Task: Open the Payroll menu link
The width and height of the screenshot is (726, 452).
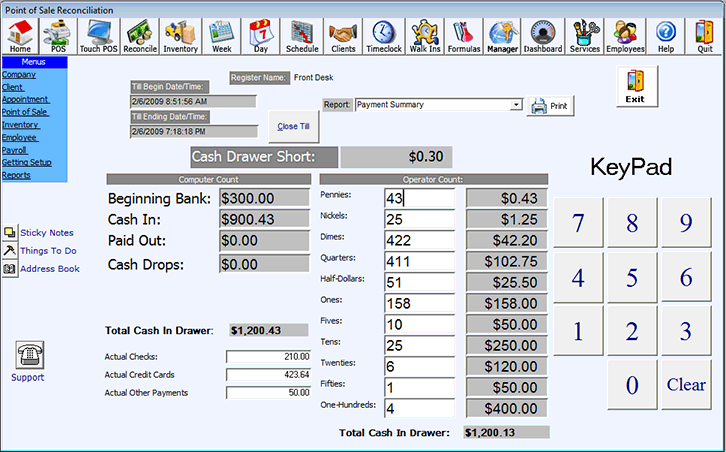Action: pos(15,151)
